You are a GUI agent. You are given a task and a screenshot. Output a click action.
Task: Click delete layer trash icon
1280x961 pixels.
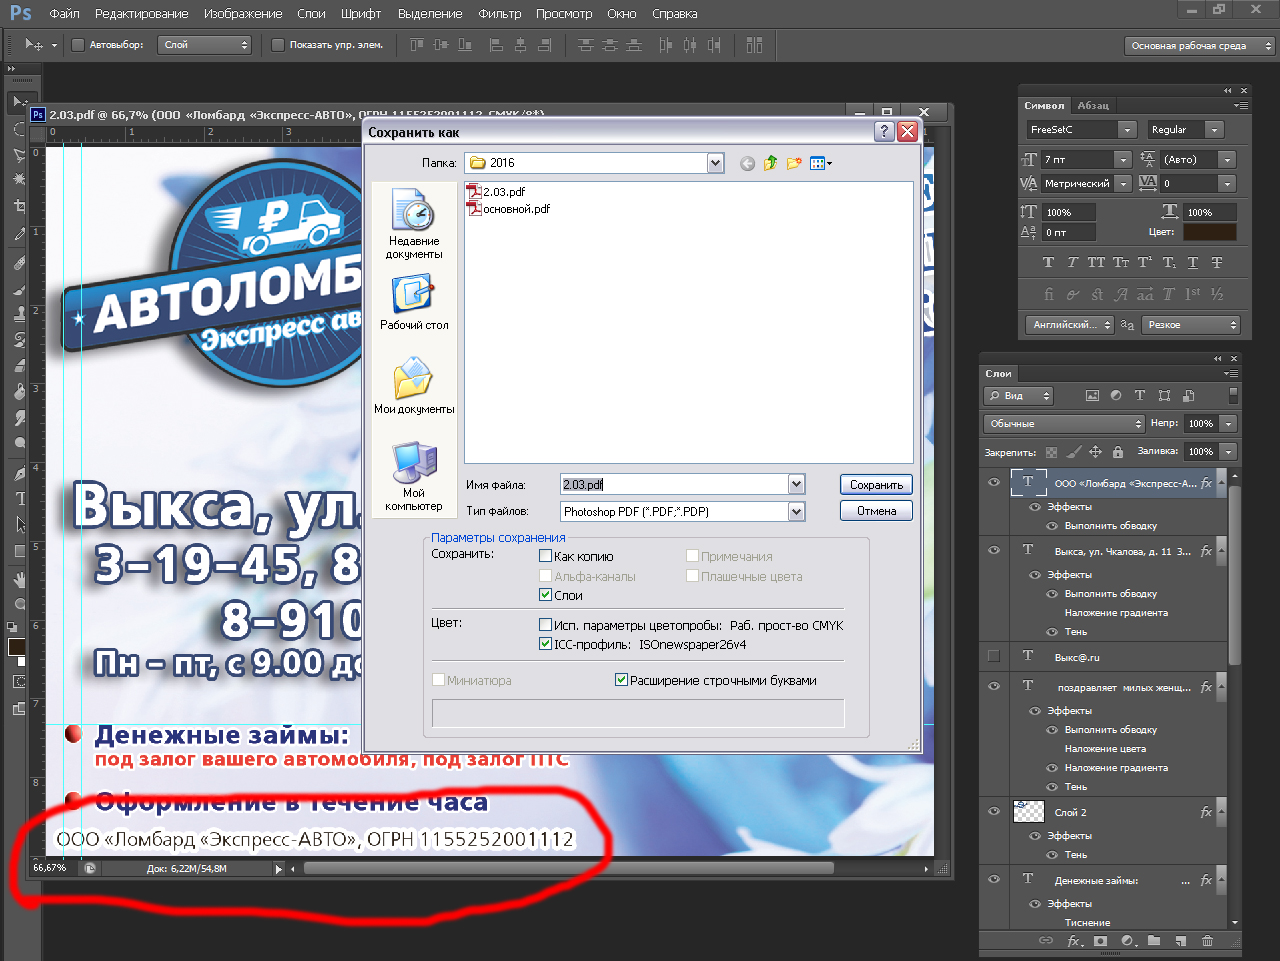1207,941
